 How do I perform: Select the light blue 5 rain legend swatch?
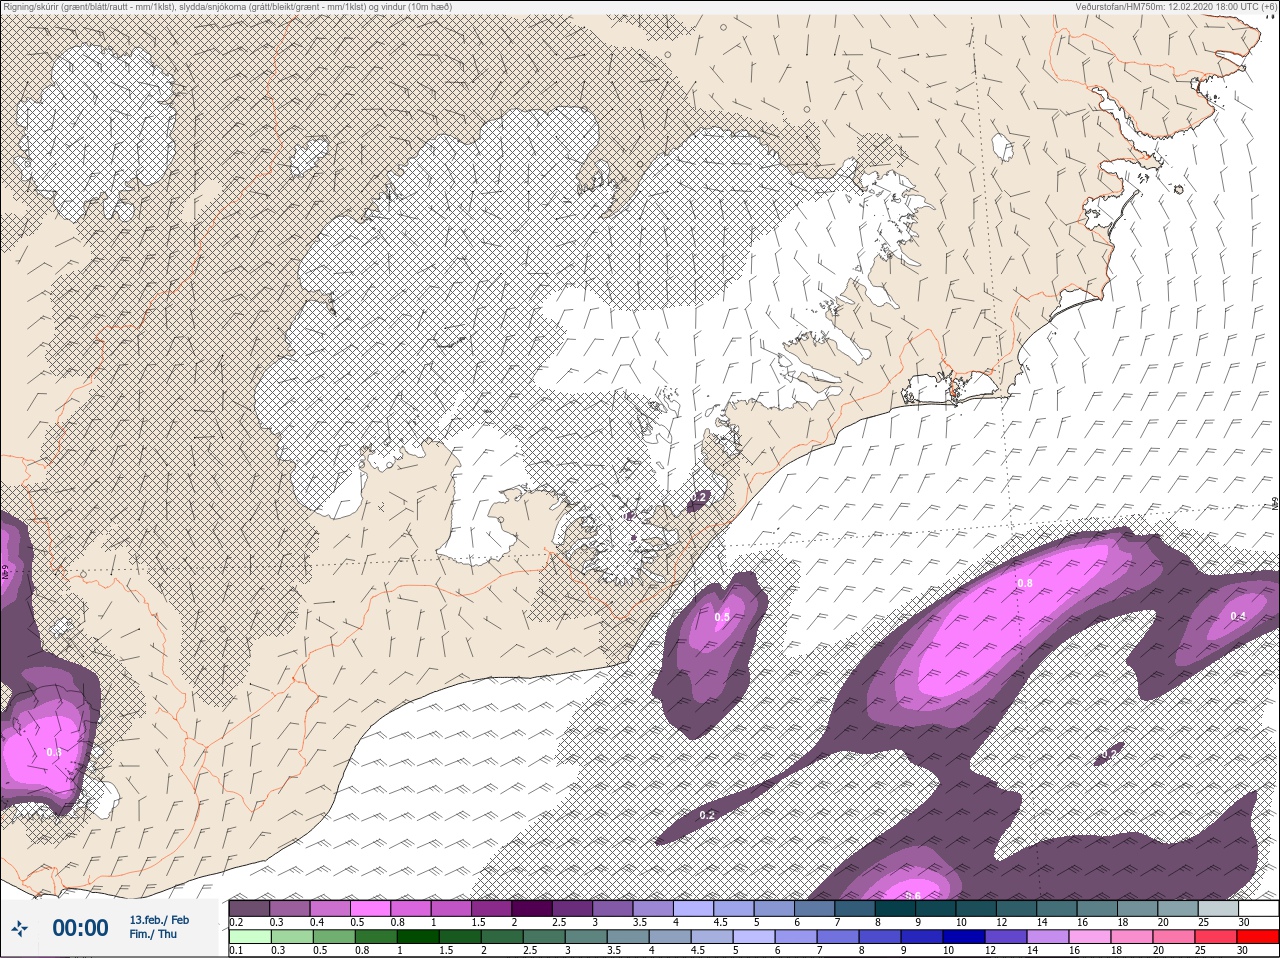754,936
